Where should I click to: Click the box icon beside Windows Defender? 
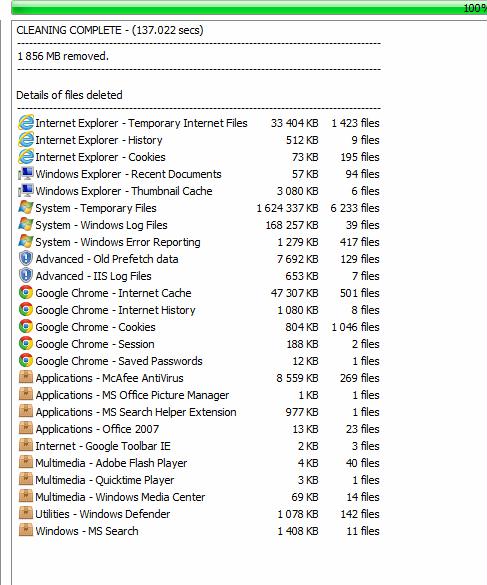(26, 513)
